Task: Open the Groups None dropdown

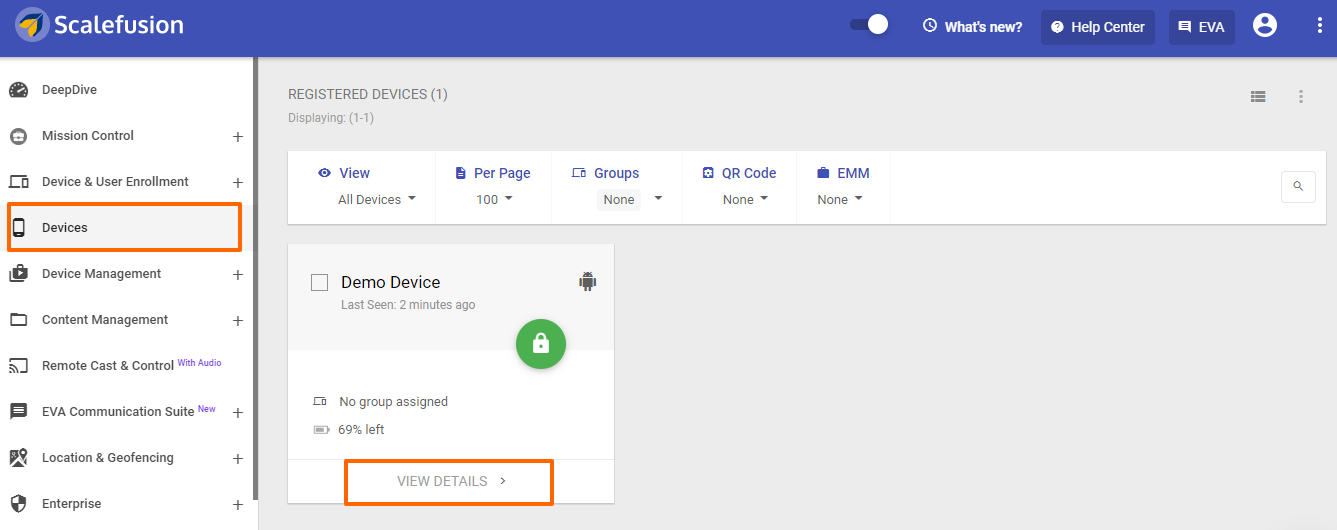Action: coord(631,200)
